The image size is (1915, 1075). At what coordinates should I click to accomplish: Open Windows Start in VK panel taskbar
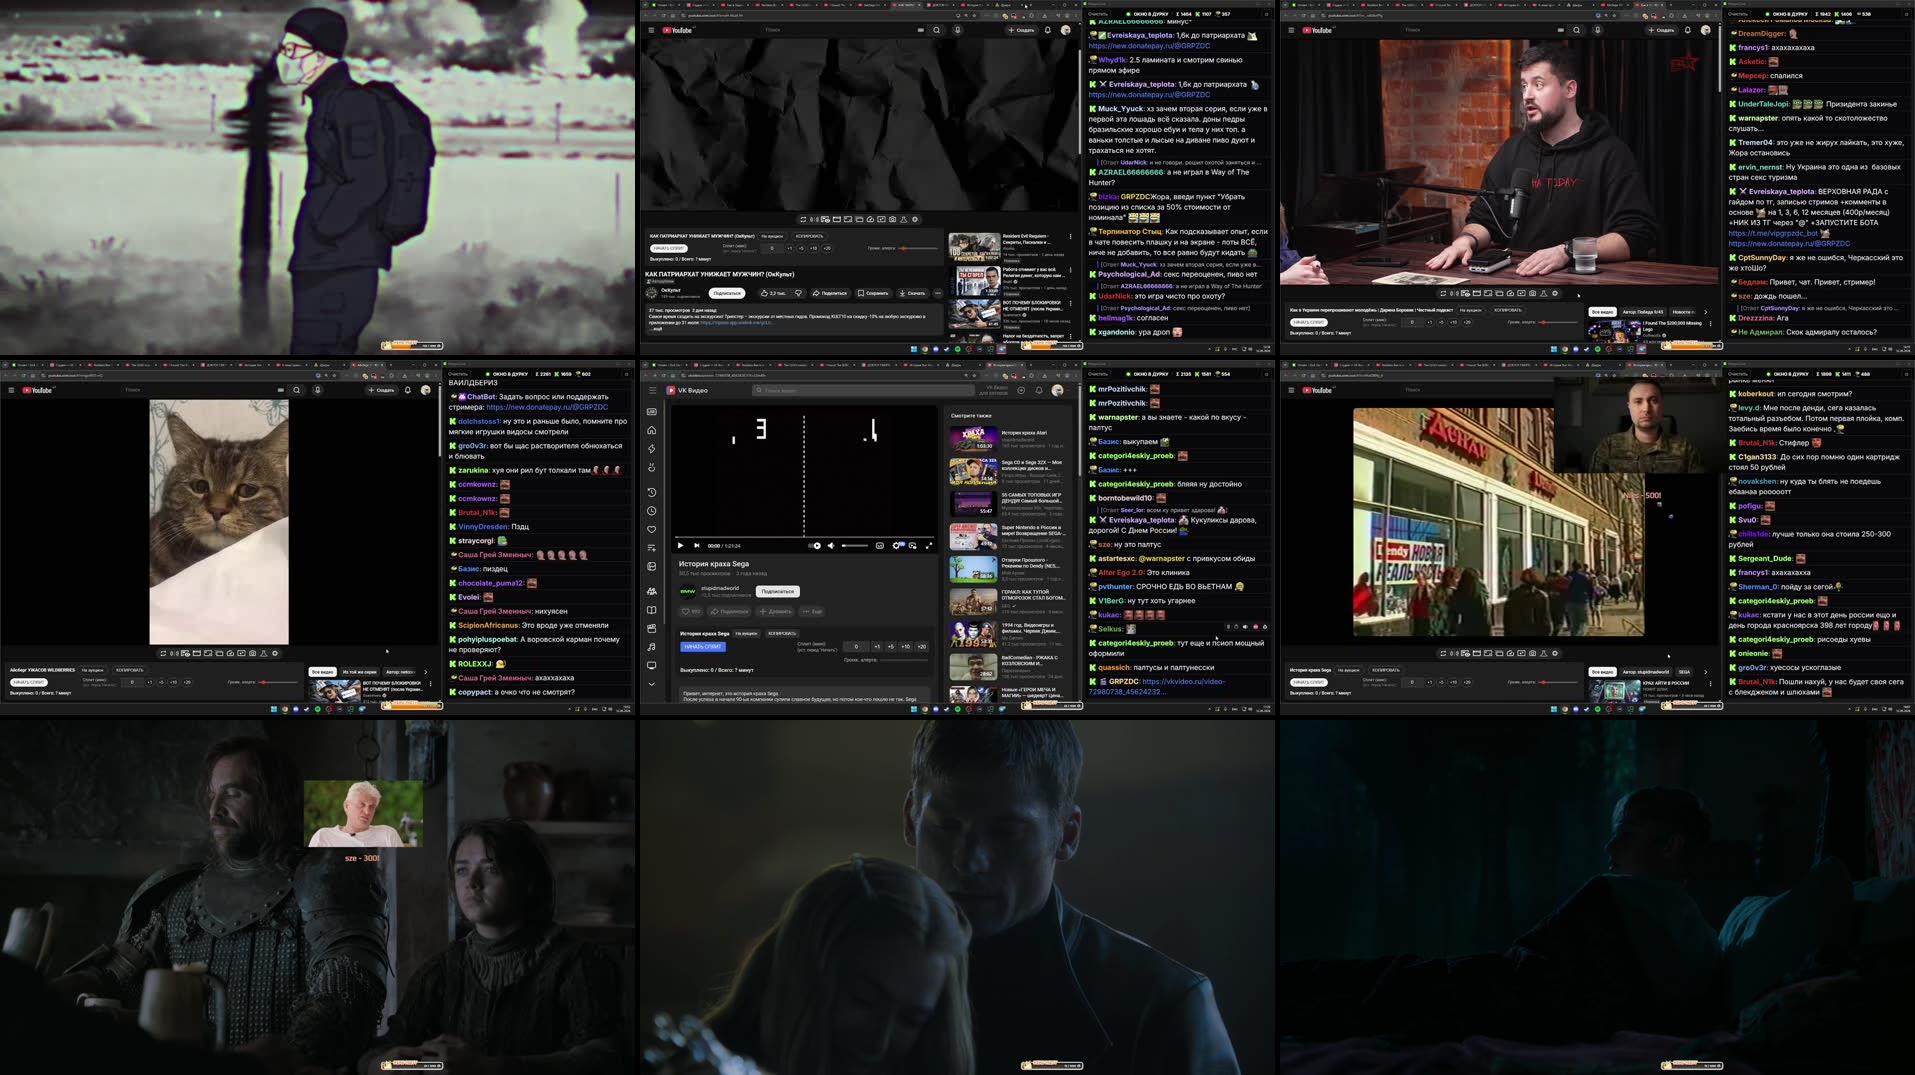[914, 709]
